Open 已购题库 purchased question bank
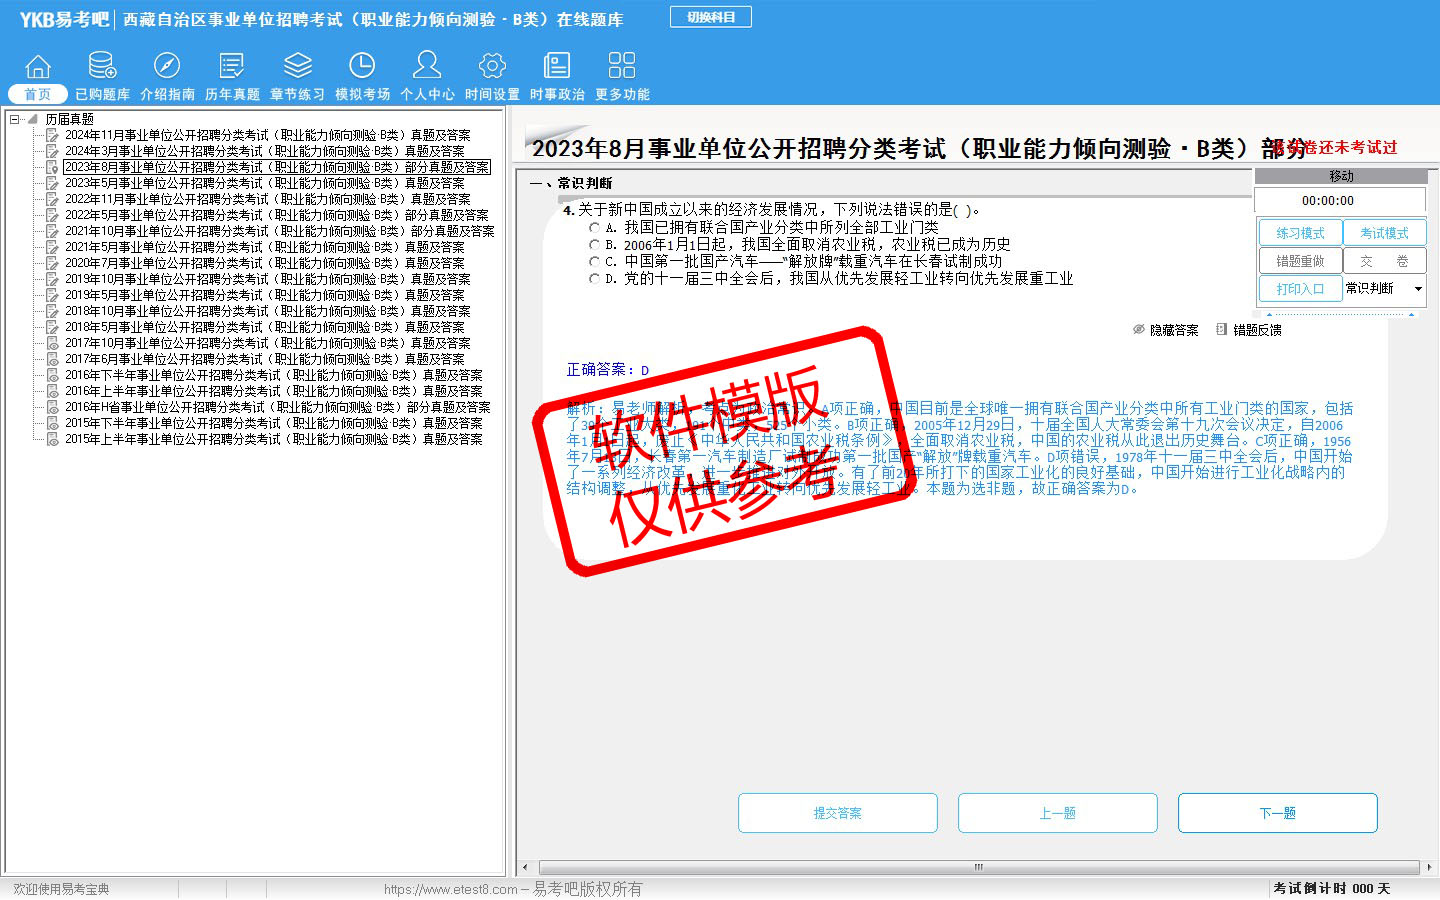Image resolution: width=1440 pixels, height=900 pixels. 102,67
